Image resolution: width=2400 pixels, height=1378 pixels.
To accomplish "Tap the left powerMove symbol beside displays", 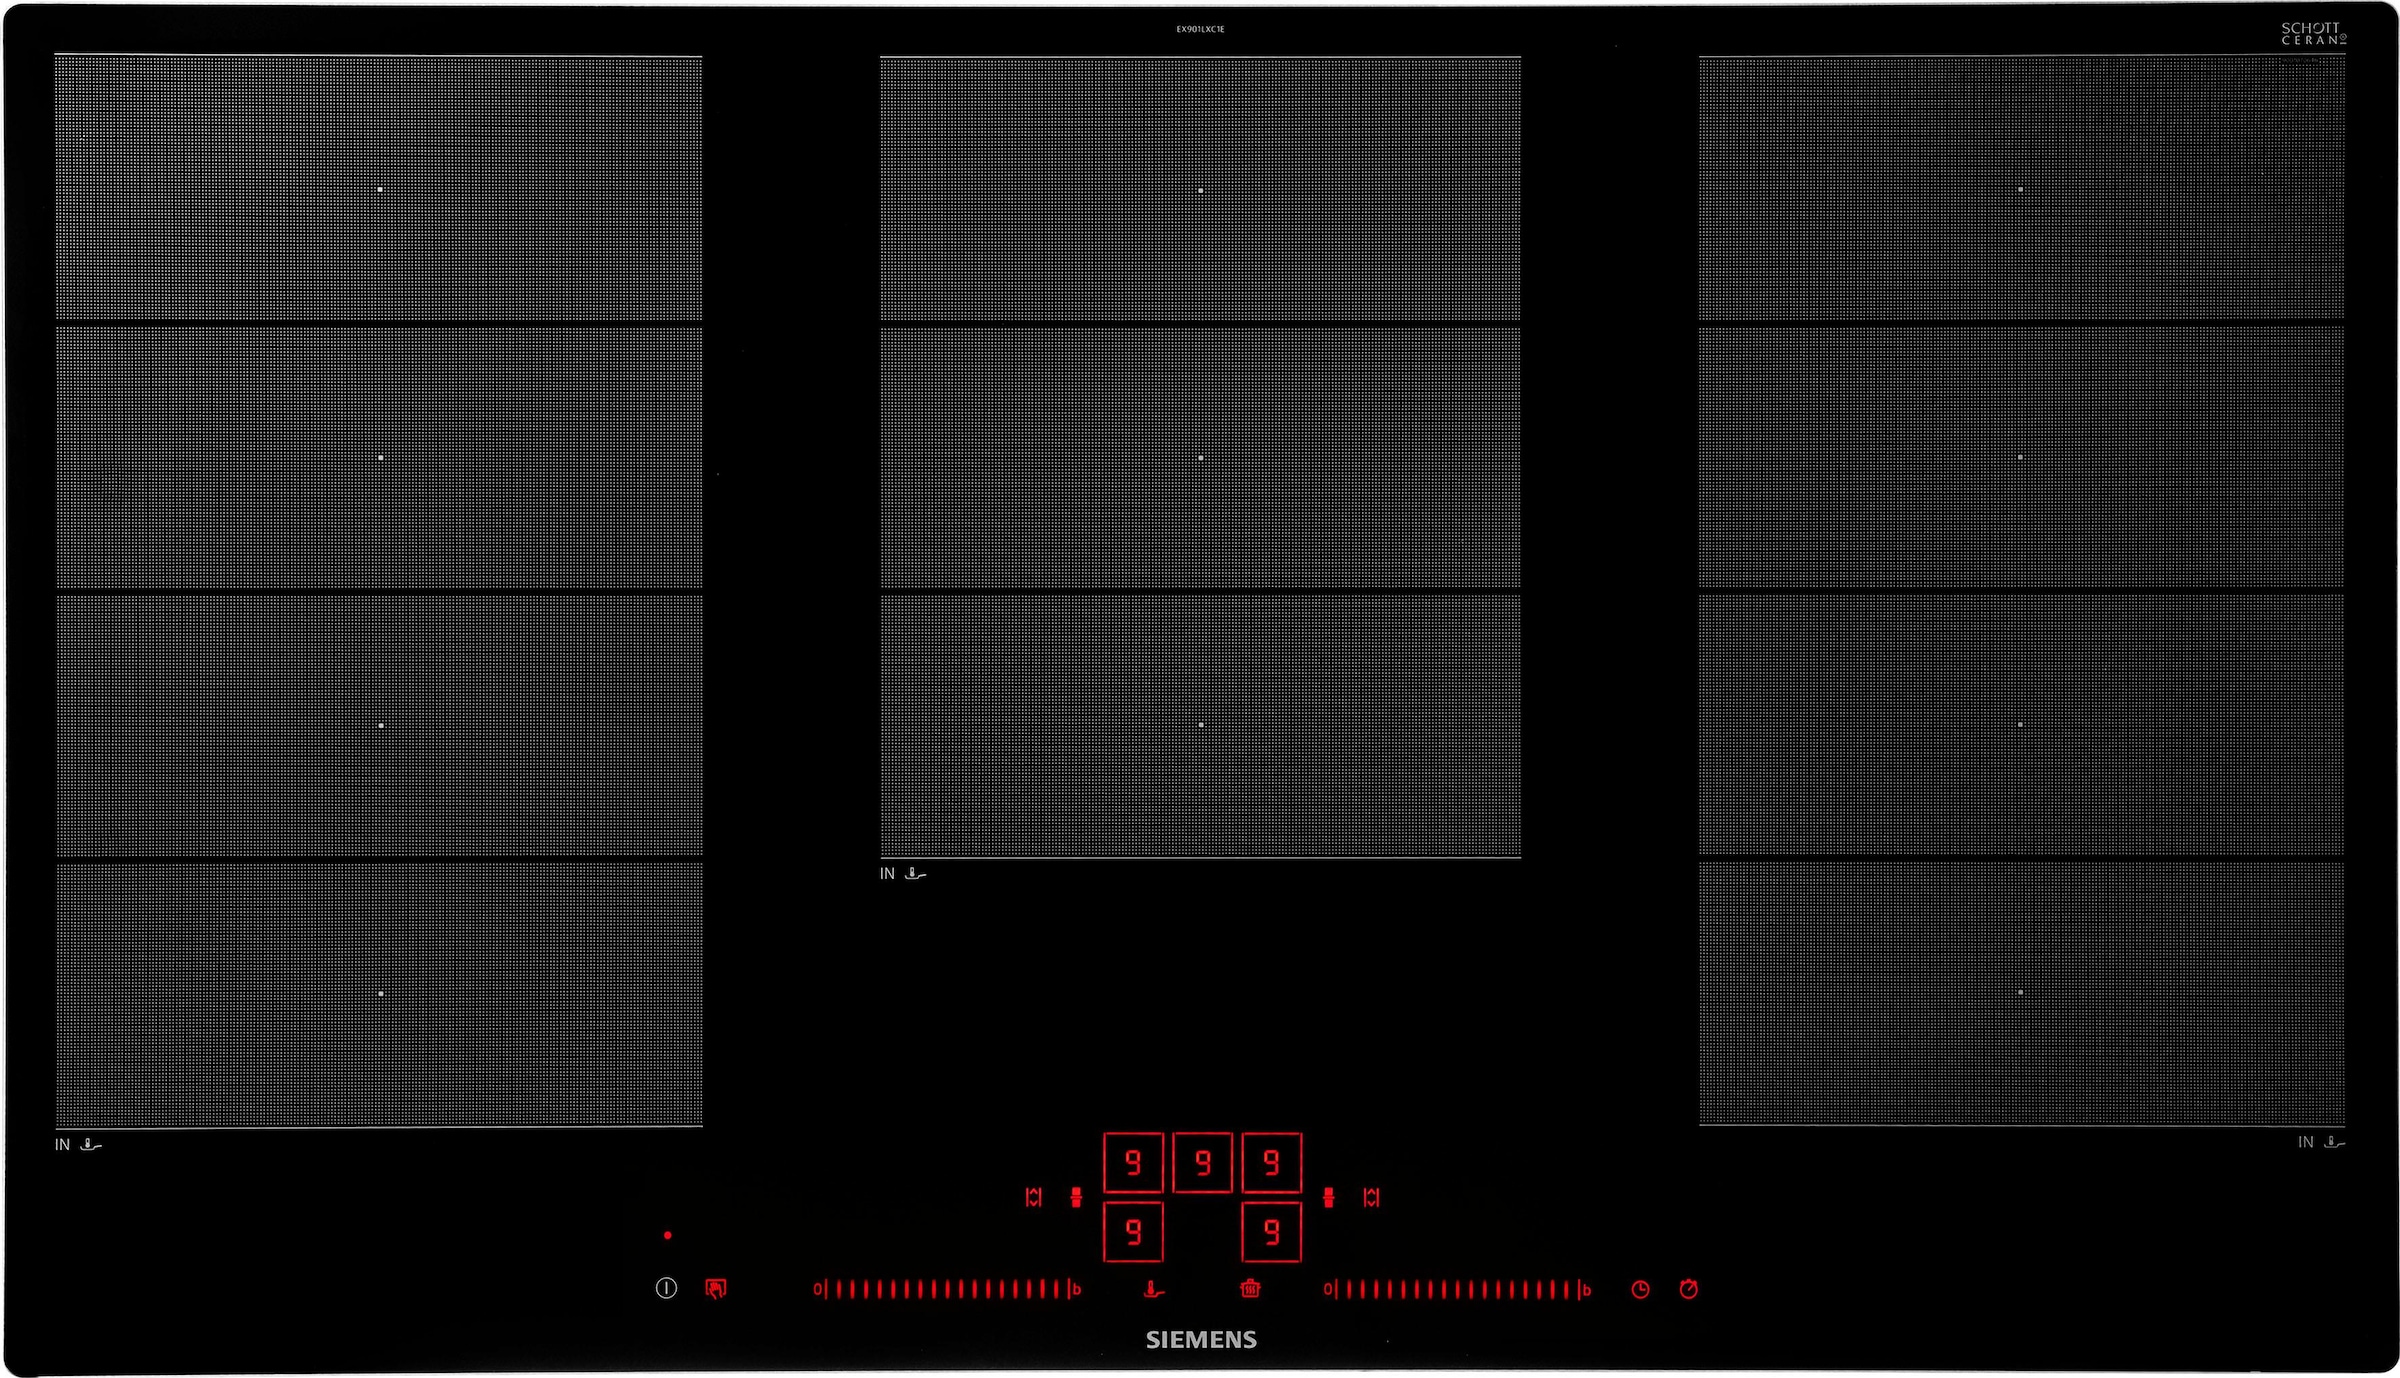I will [x=1076, y=1197].
